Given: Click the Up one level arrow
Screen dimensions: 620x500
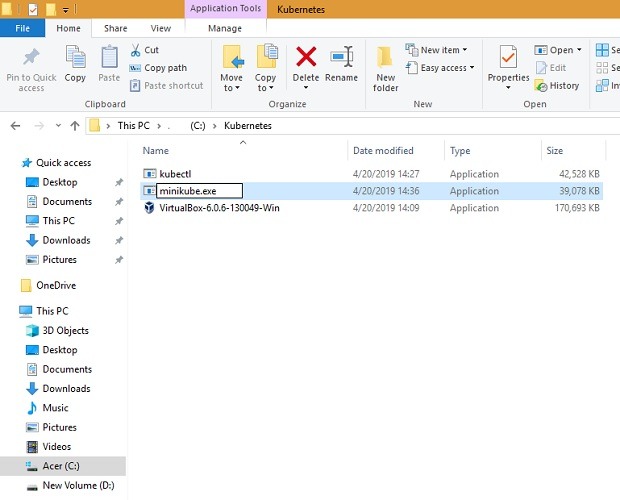Looking at the screenshot, I should point(75,126).
